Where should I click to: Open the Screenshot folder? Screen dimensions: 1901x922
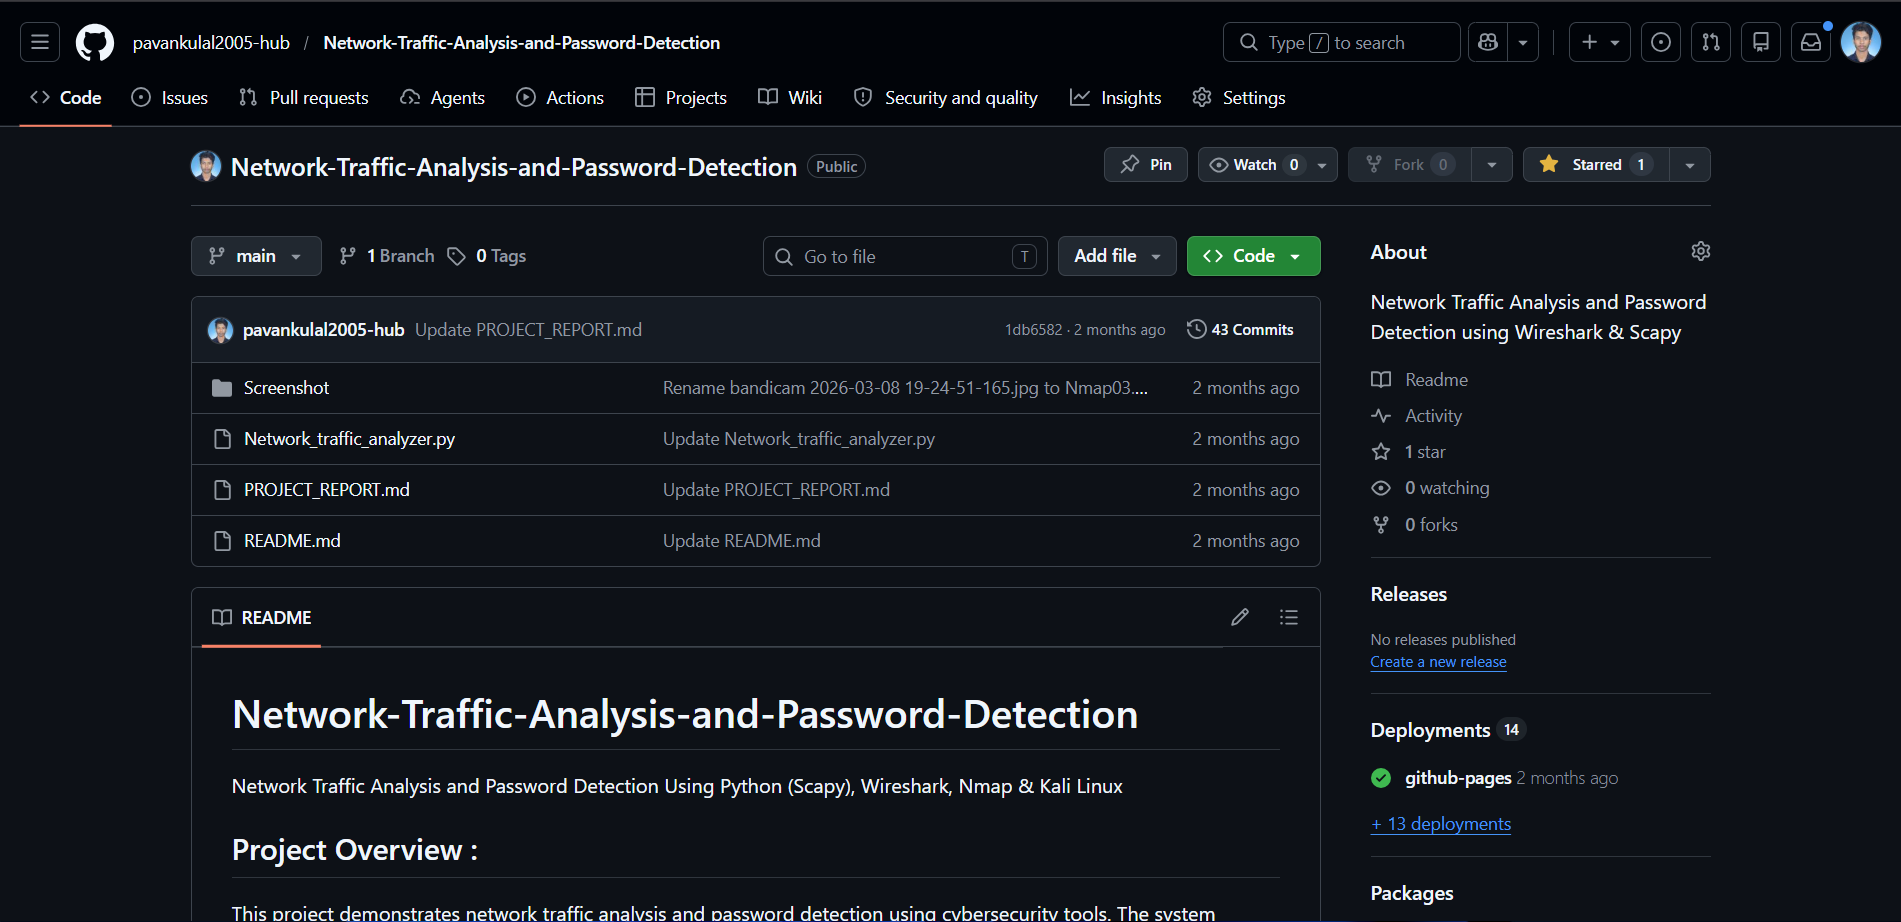click(x=286, y=388)
